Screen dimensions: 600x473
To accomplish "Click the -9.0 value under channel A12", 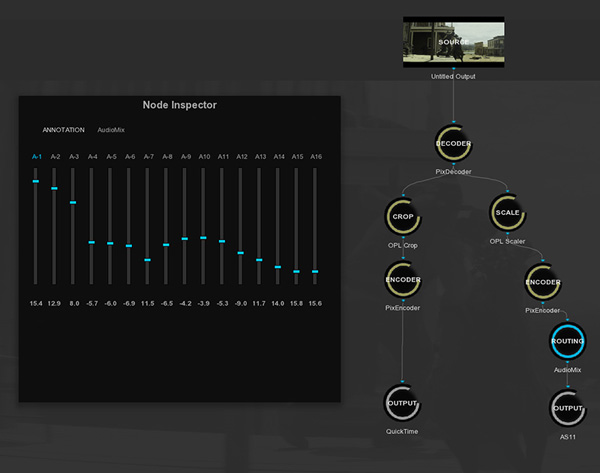I will click(x=241, y=303).
